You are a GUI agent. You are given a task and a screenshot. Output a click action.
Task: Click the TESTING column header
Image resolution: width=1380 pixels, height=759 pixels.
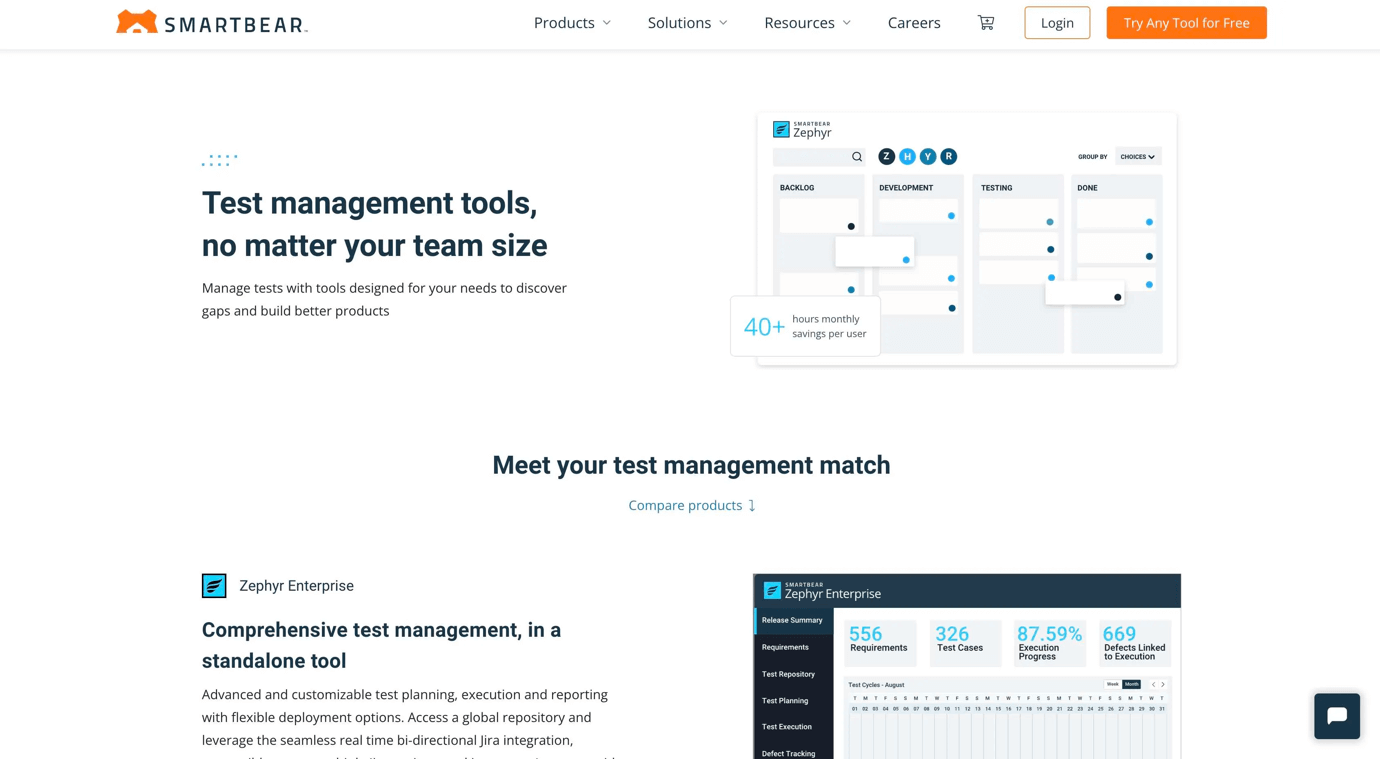point(996,188)
